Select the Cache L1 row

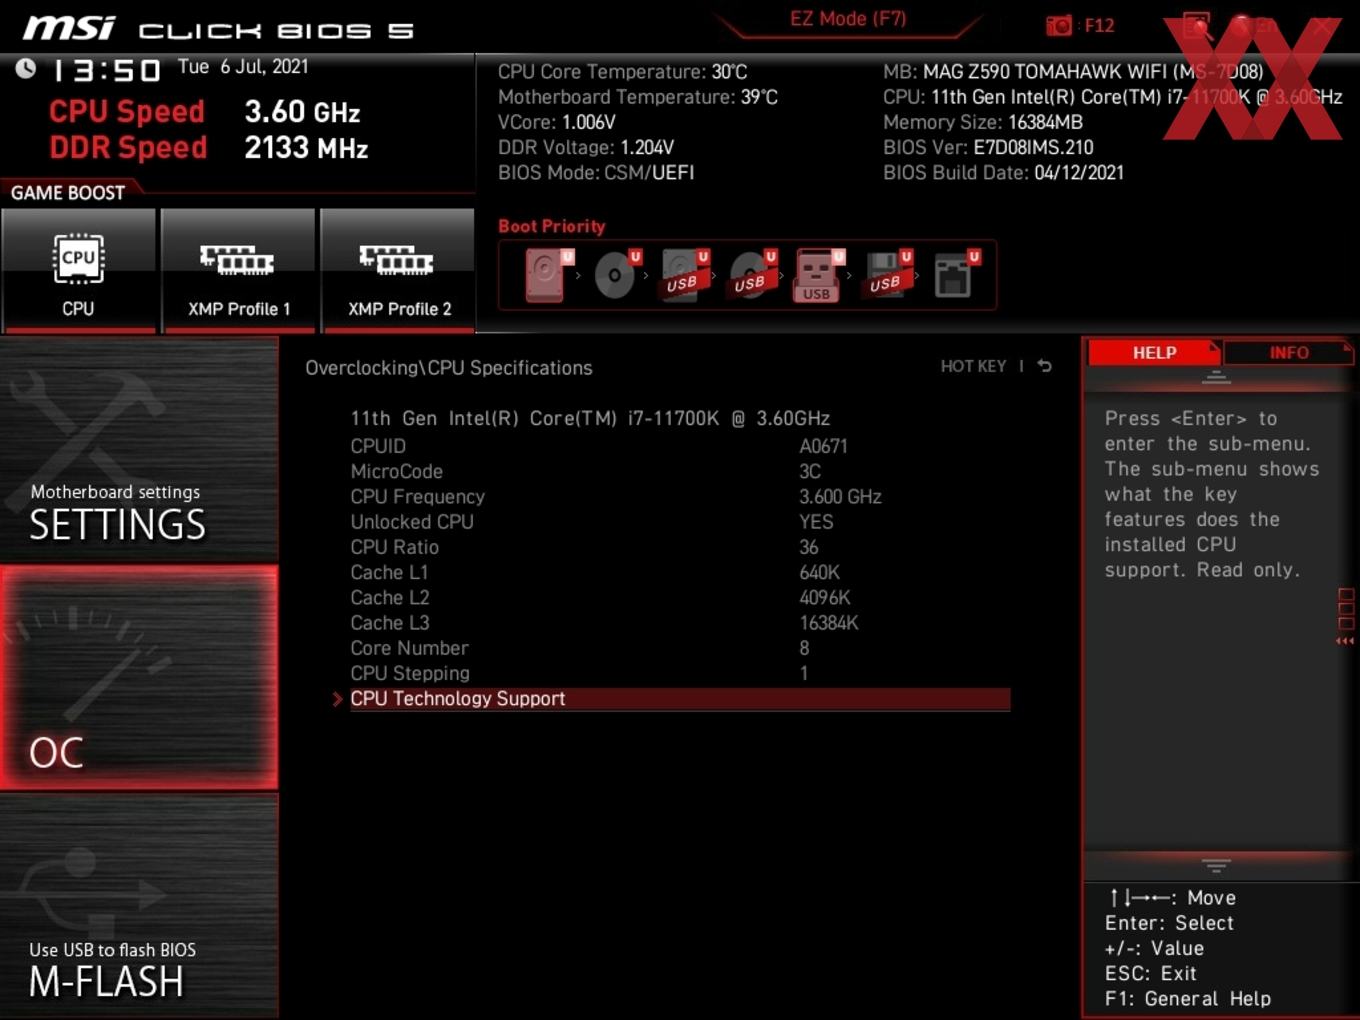680,572
